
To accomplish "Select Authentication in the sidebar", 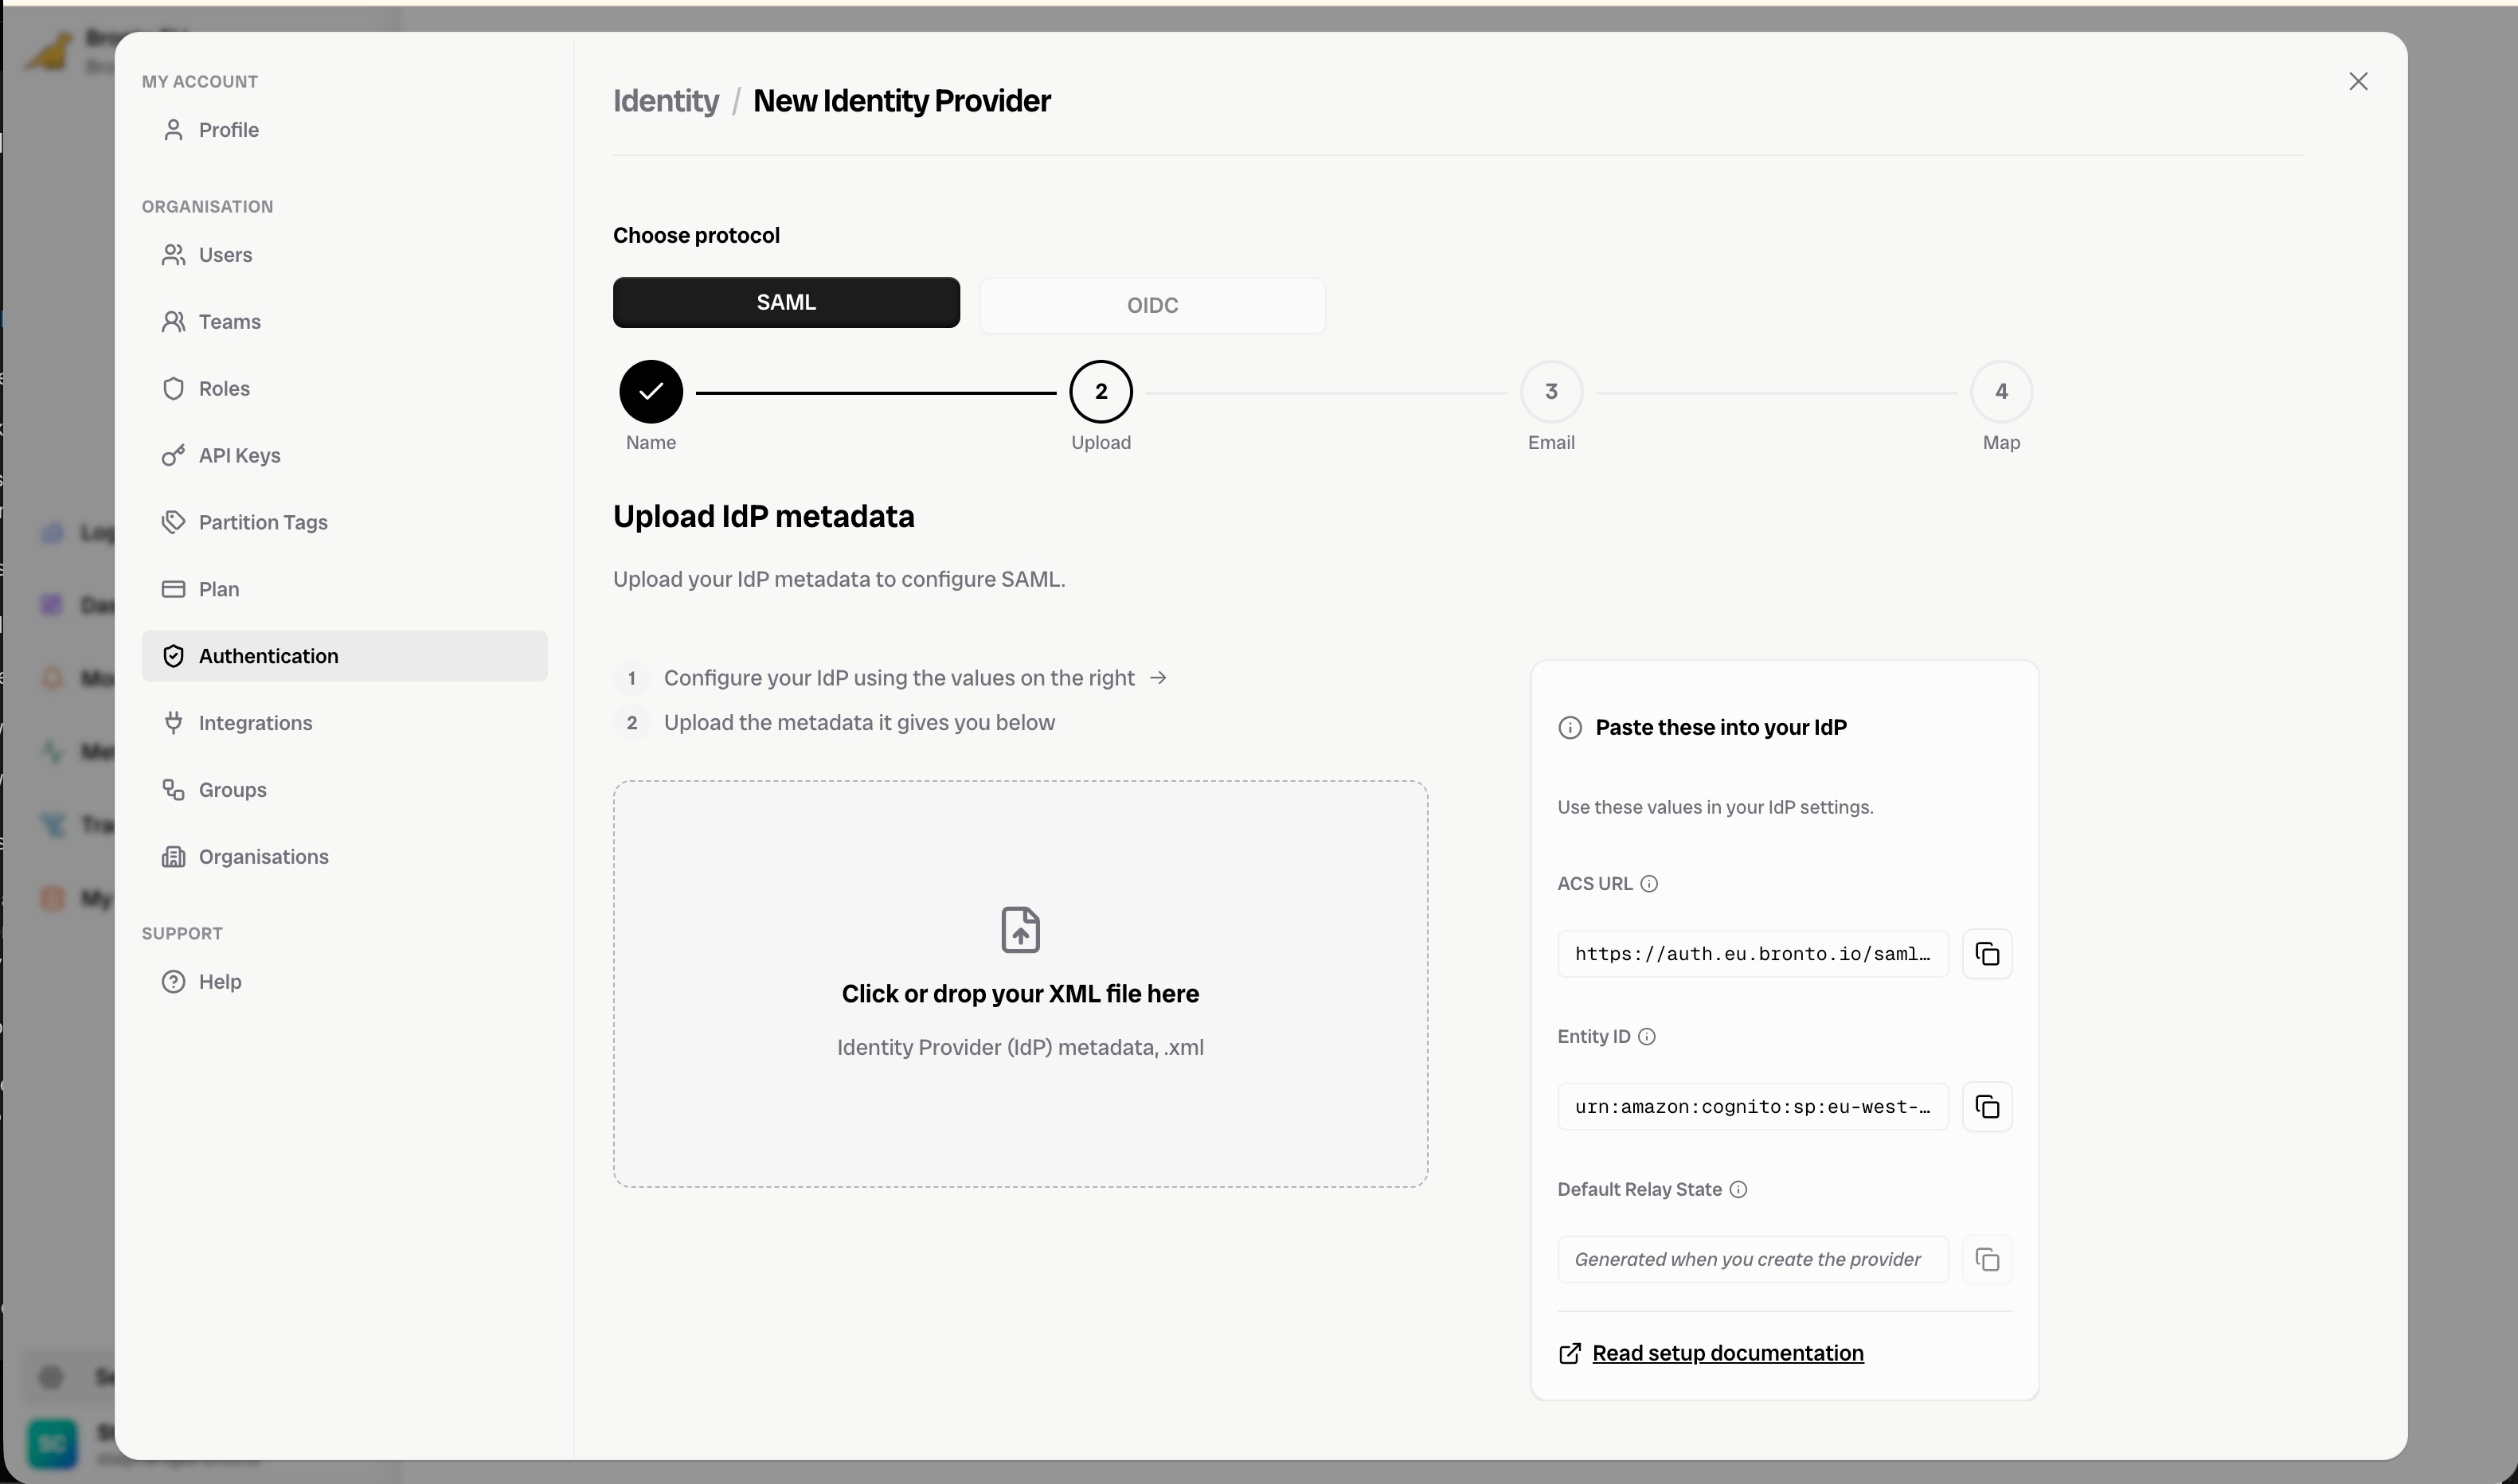I will coord(344,656).
